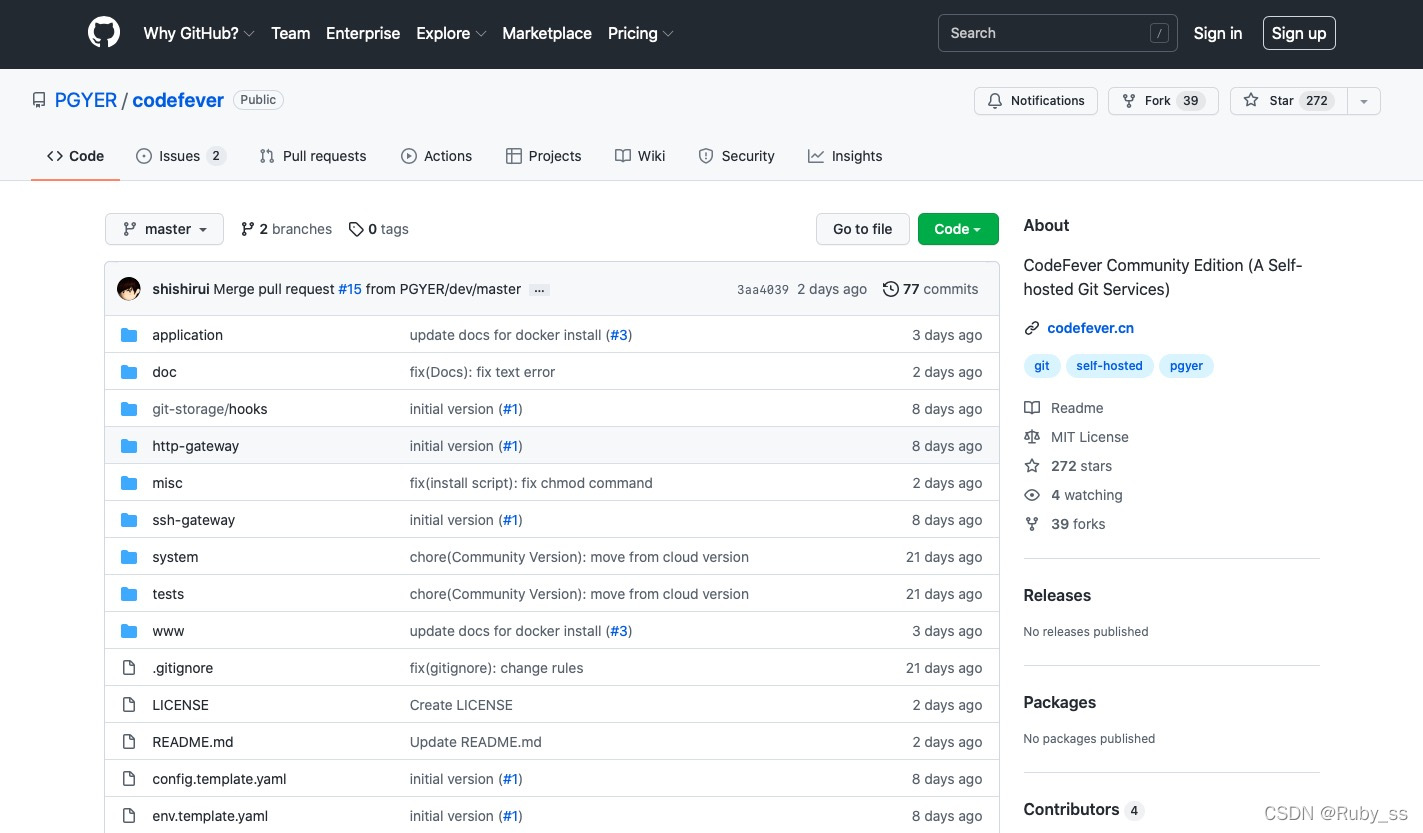
Task: Click the scale icon beside MIT License
Action: tap(1032, 437)
